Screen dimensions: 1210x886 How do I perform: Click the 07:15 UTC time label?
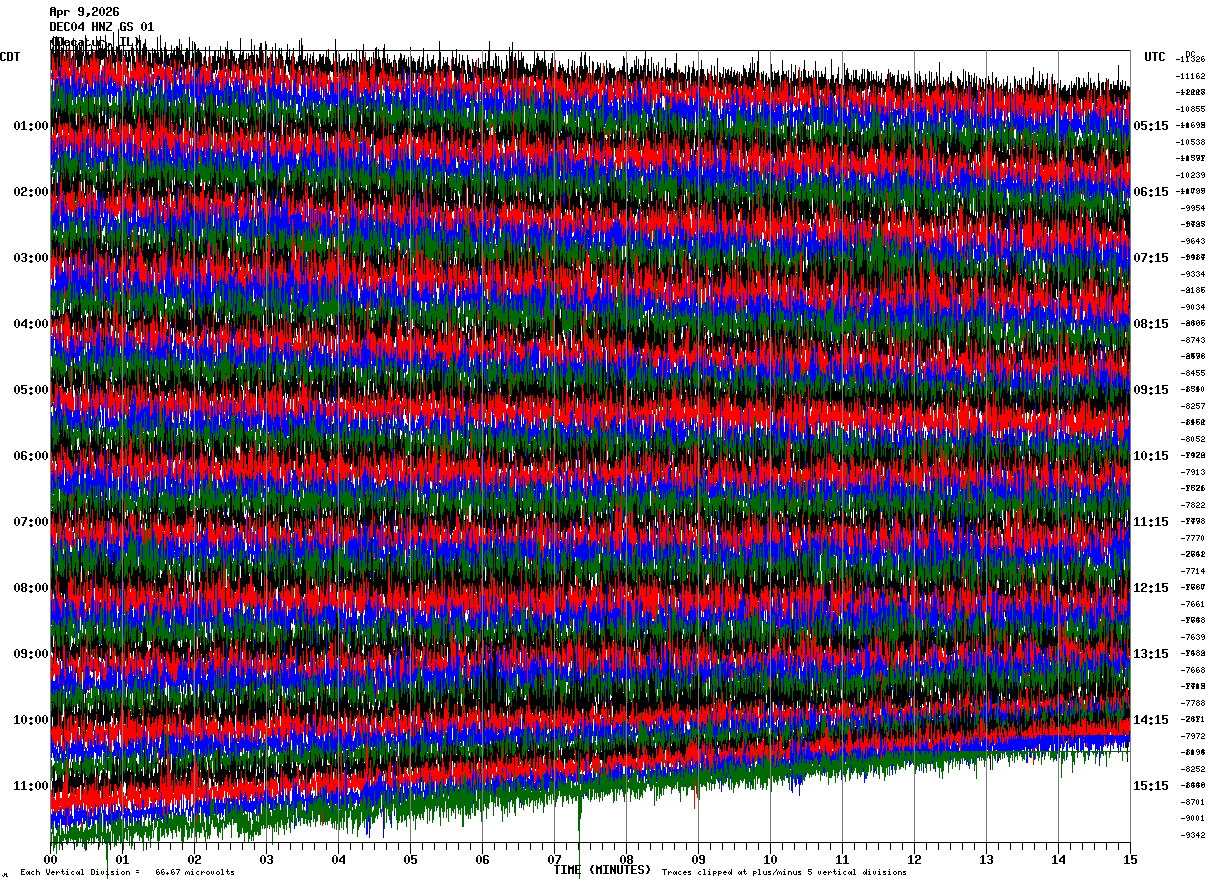click(x=1151, y=258)
